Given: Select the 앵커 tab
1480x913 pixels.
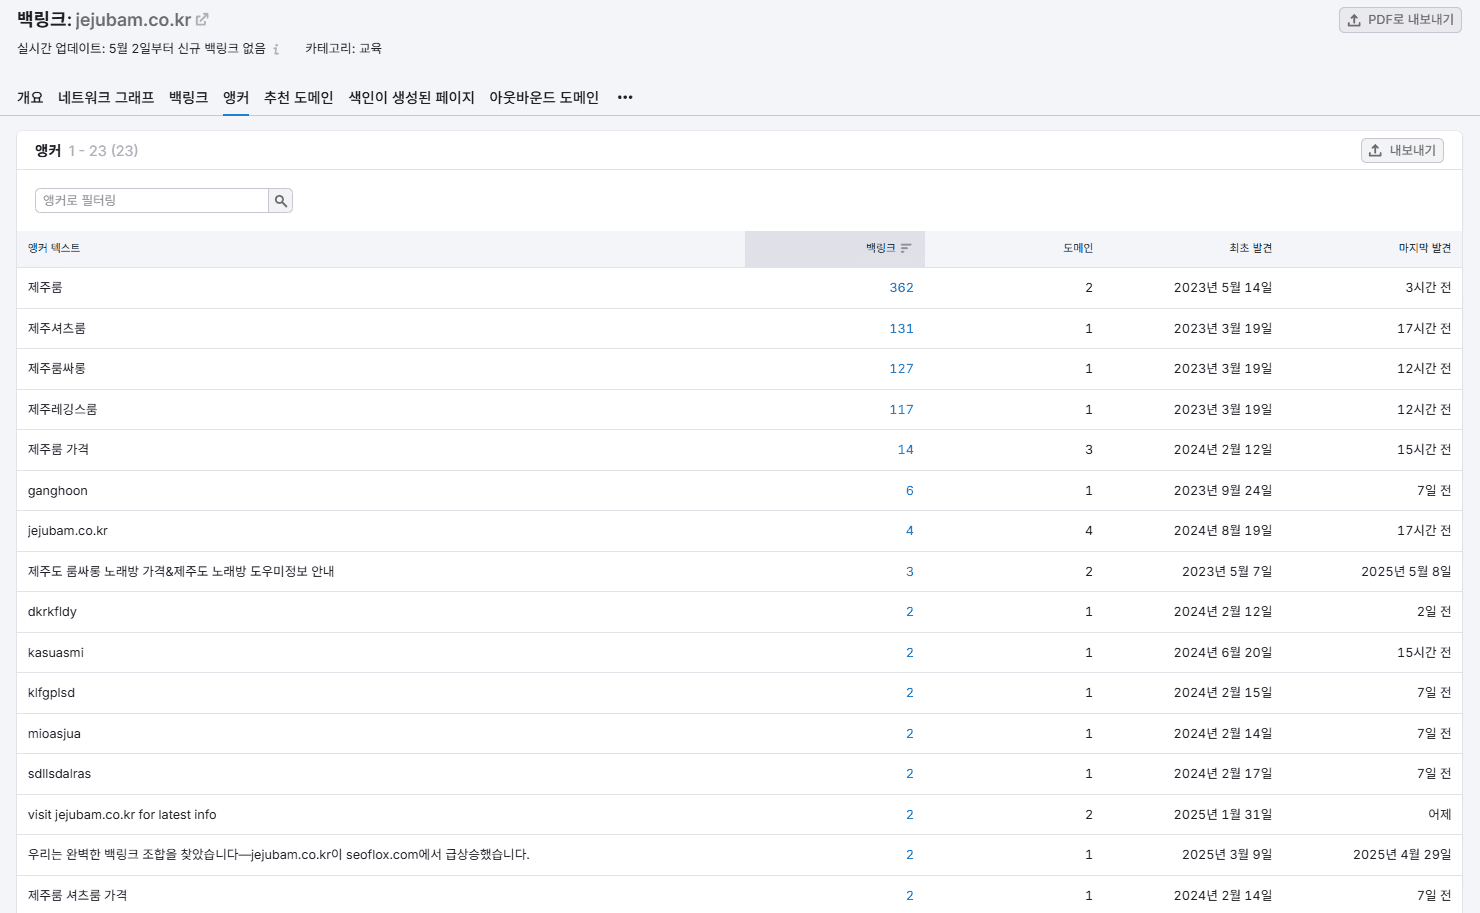Looking at the screenshot, I should 236,97.
